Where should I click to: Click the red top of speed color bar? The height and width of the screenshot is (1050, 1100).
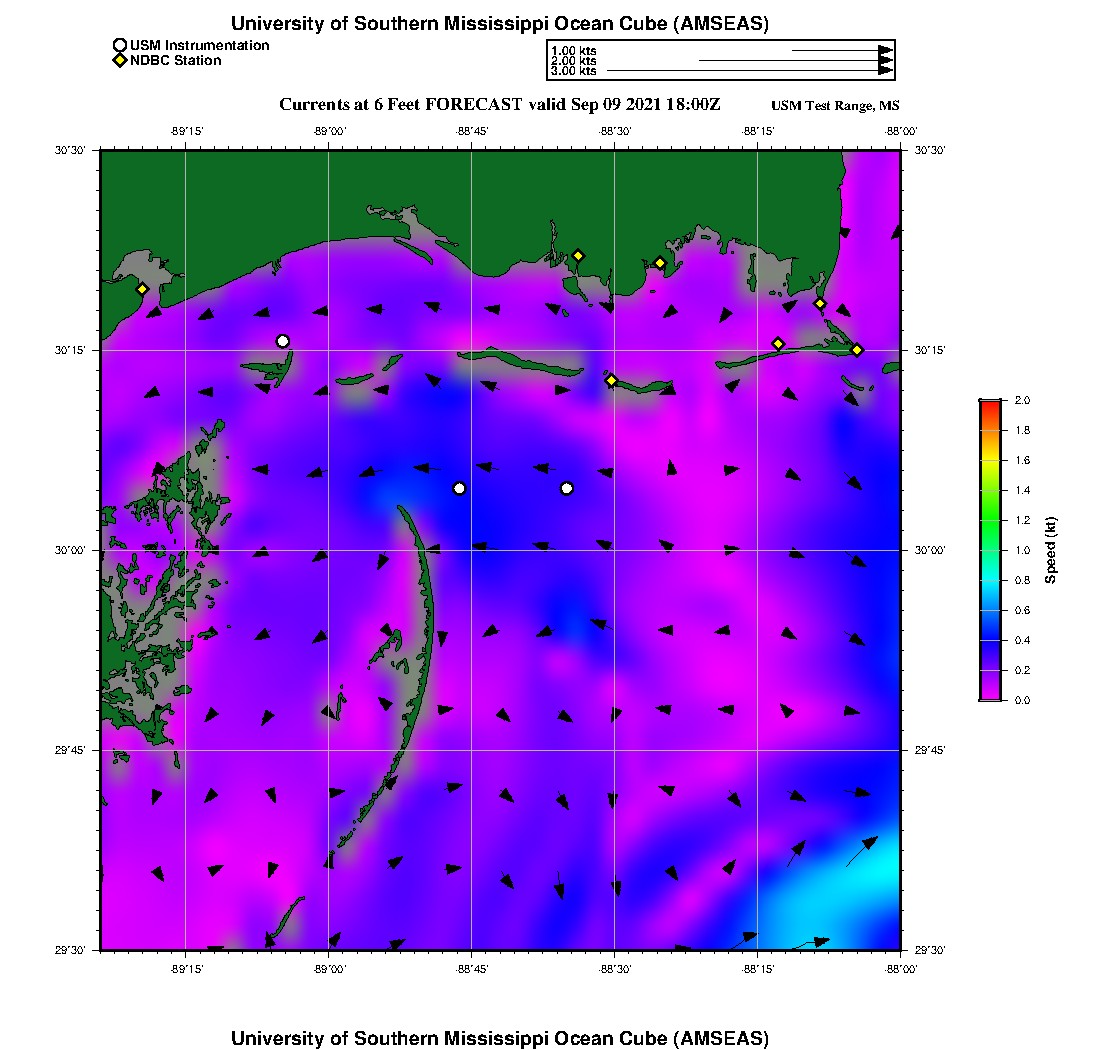pyautogui.click(x=990, y=405)
